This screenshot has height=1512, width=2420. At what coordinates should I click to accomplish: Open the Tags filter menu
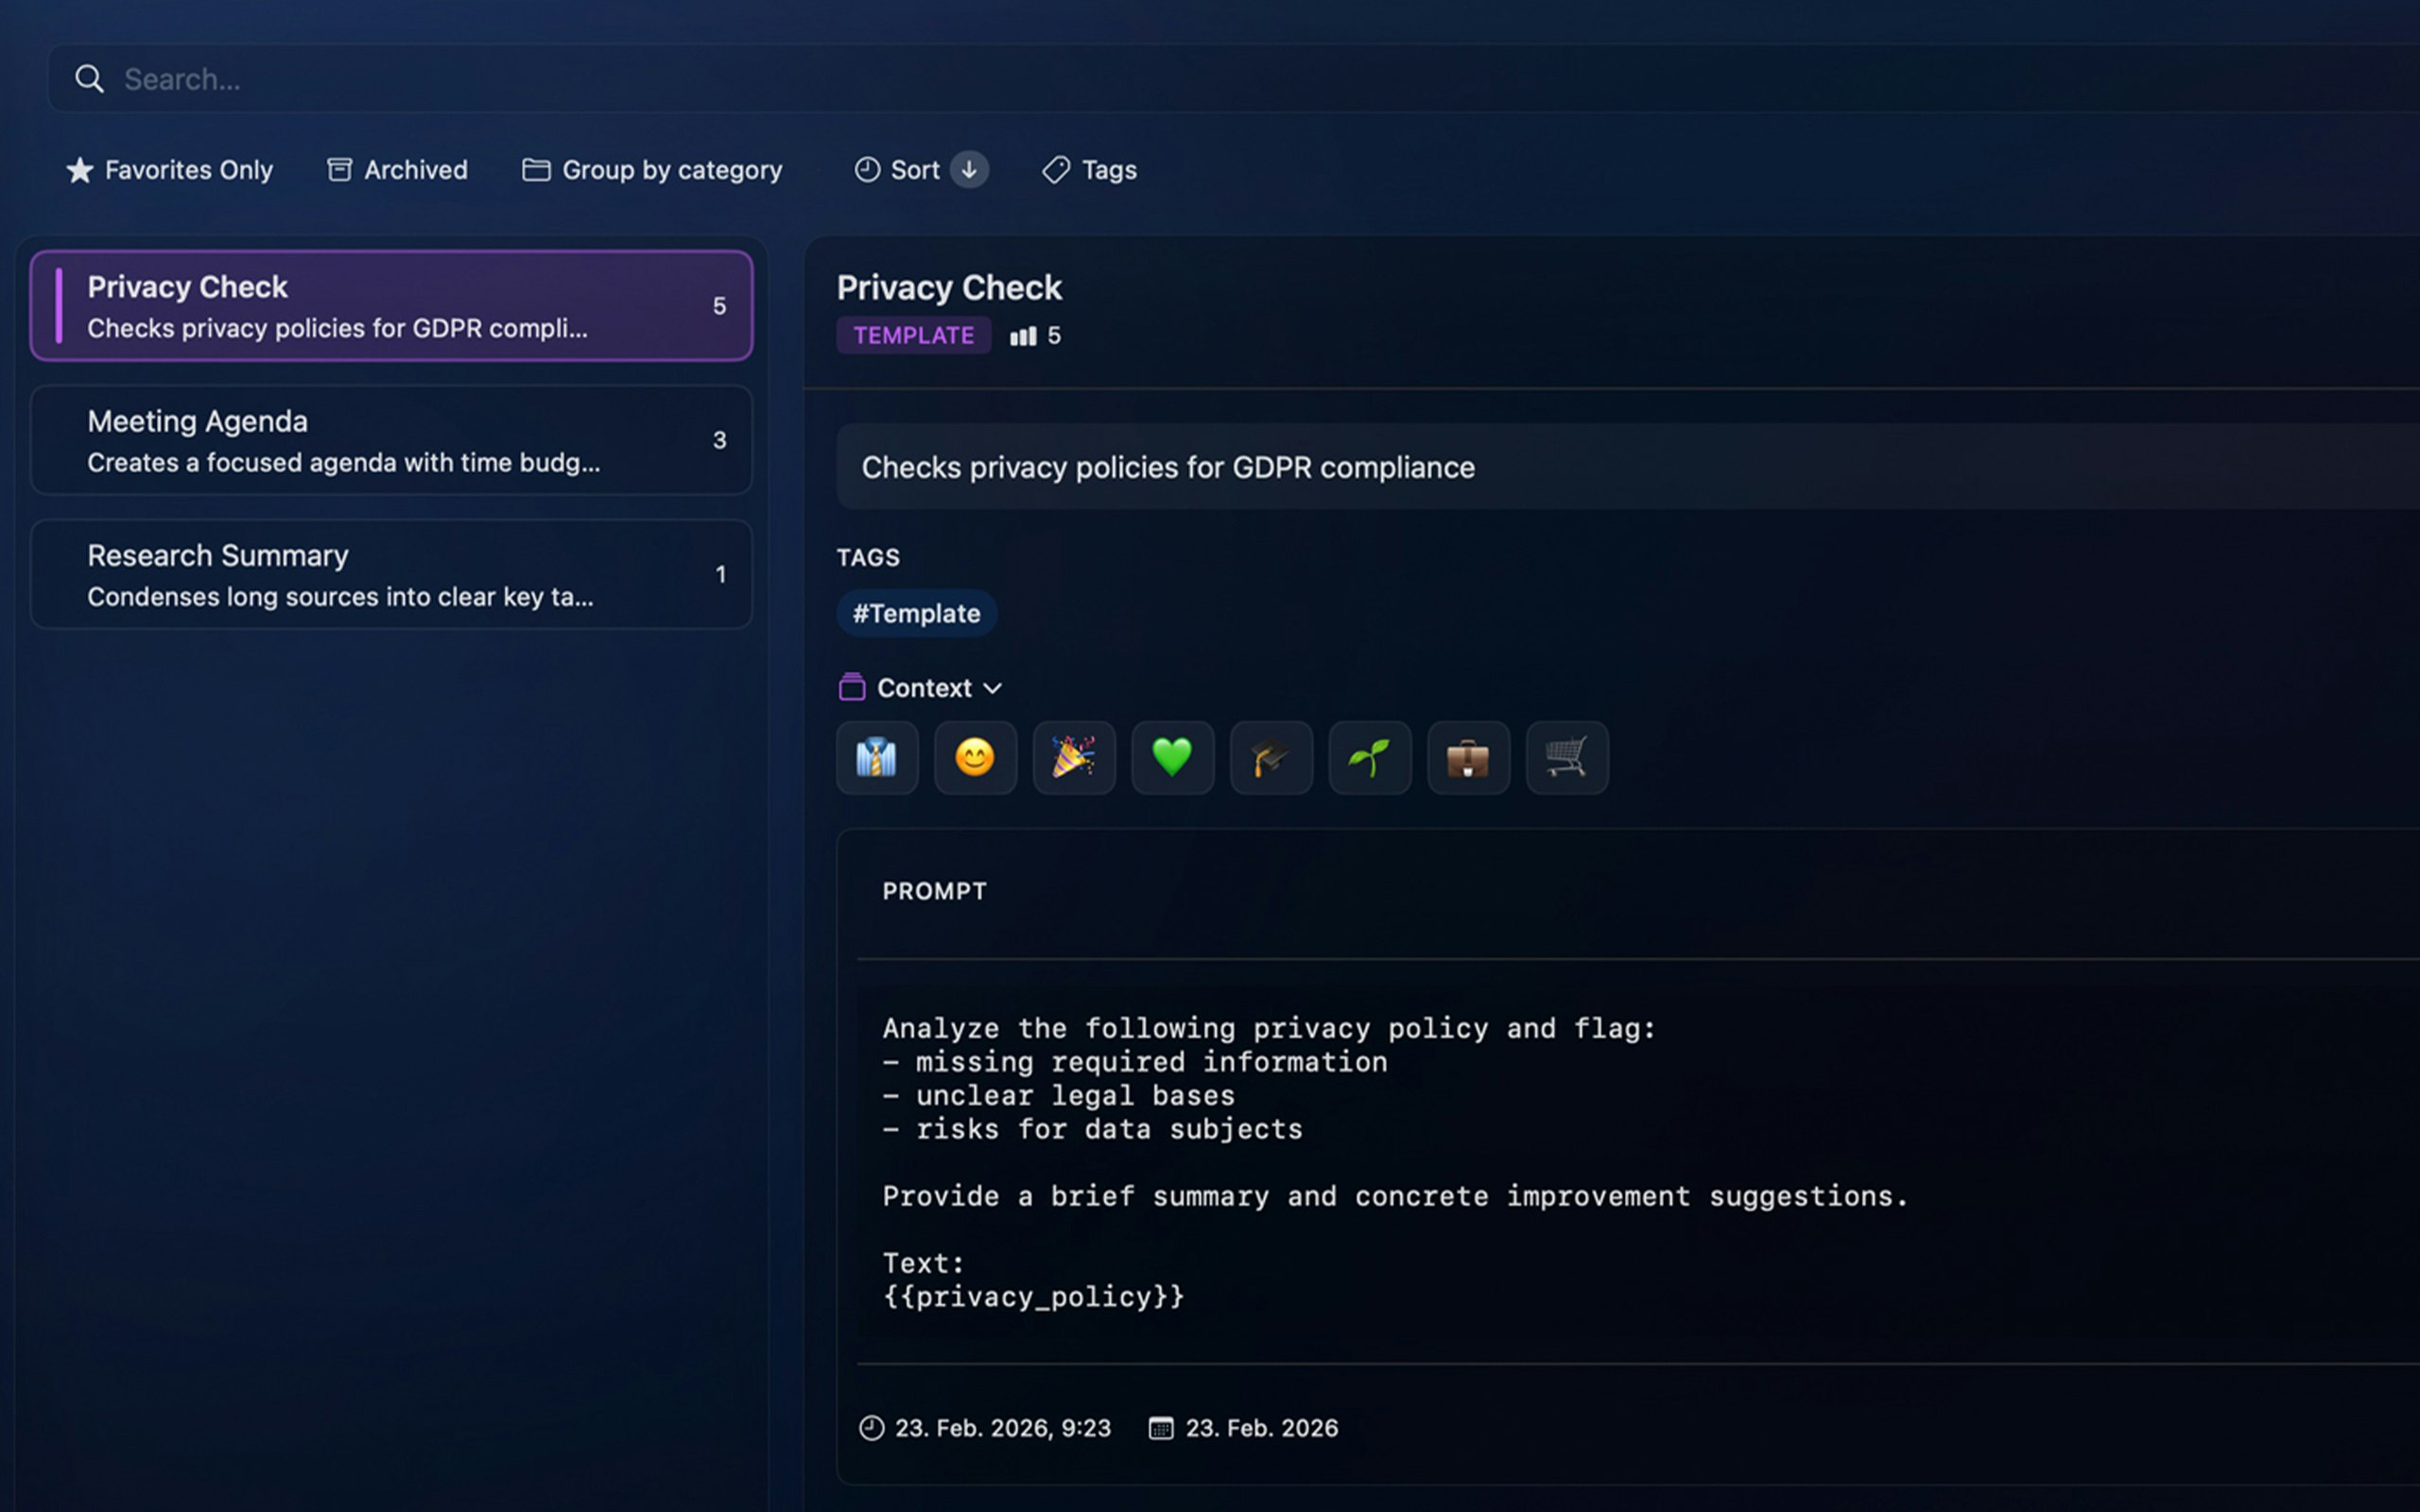pos(1089,170)
